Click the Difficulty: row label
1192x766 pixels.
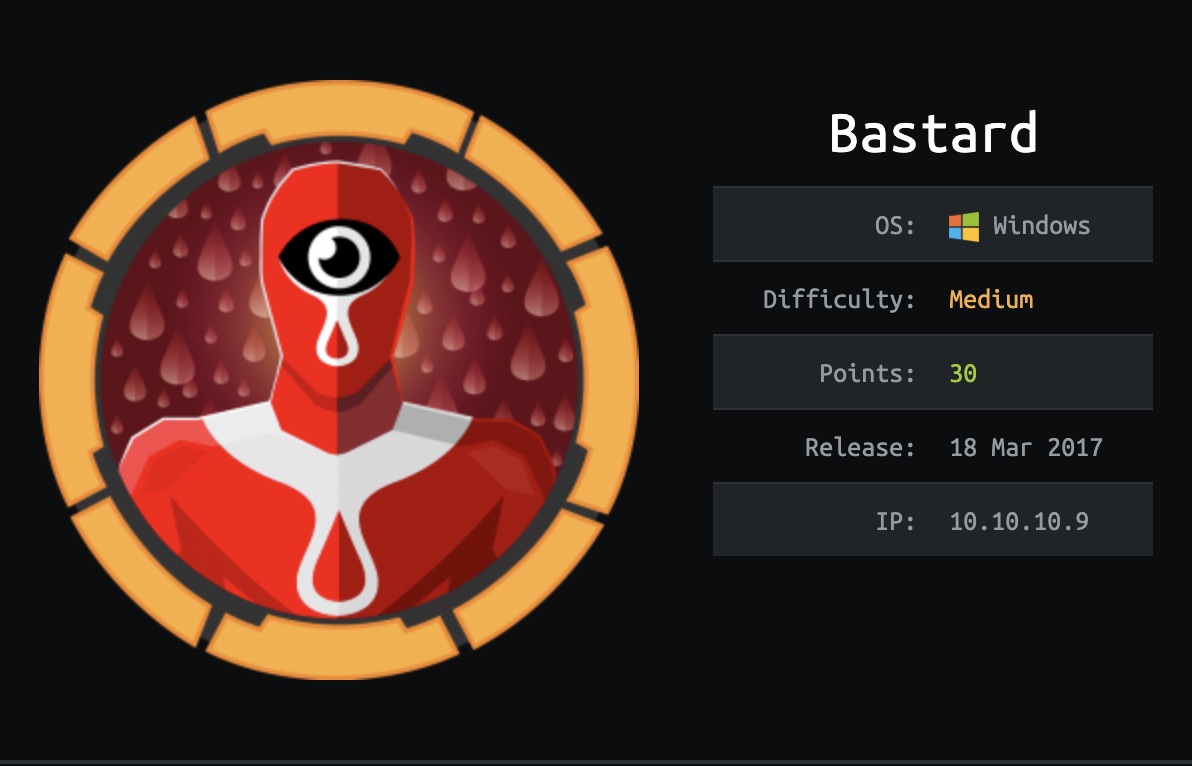click(839, 299)
